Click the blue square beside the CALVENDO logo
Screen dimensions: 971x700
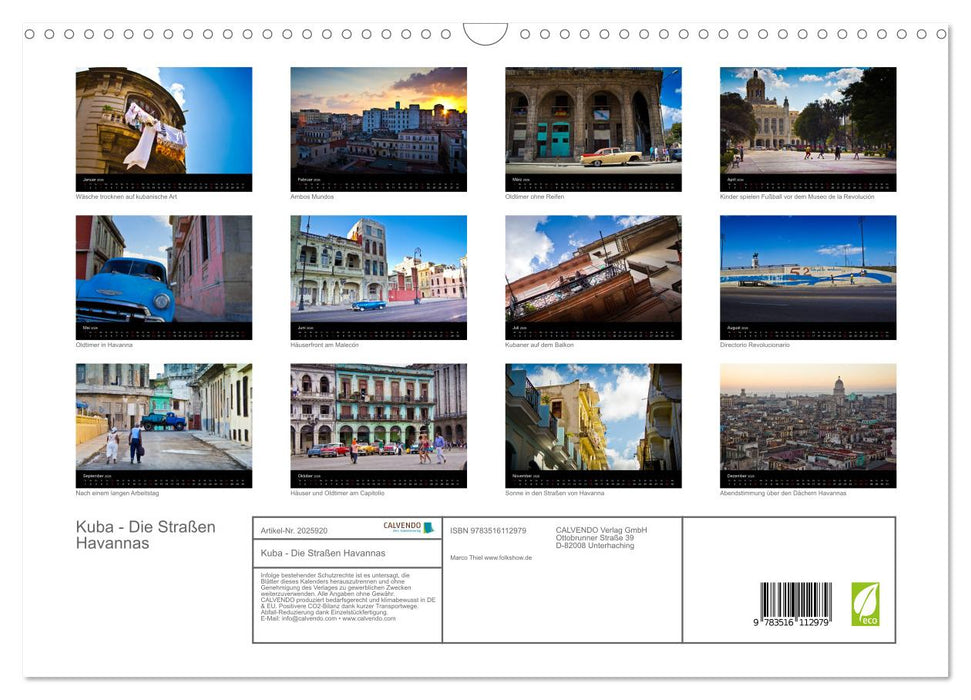pos(428,527)
